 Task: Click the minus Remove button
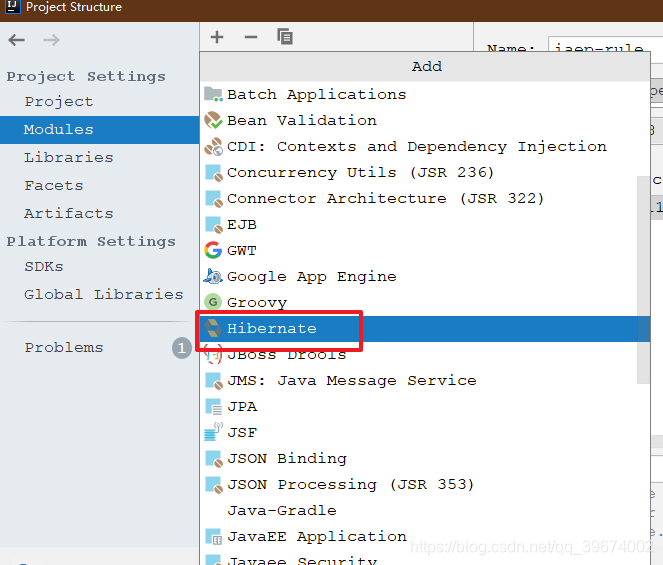click(251, 37)
